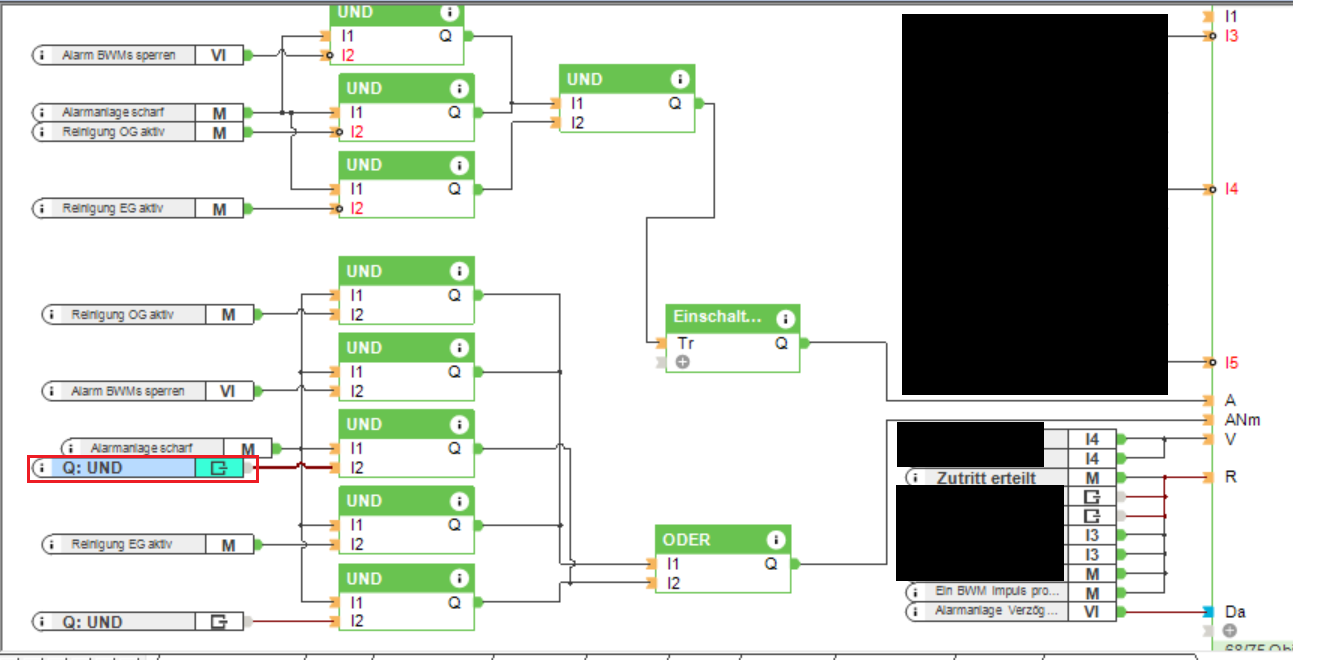Viewport: 1319px width, 660px height.
Task: Click the A input on the right block
Action: tap(1229, 400)
